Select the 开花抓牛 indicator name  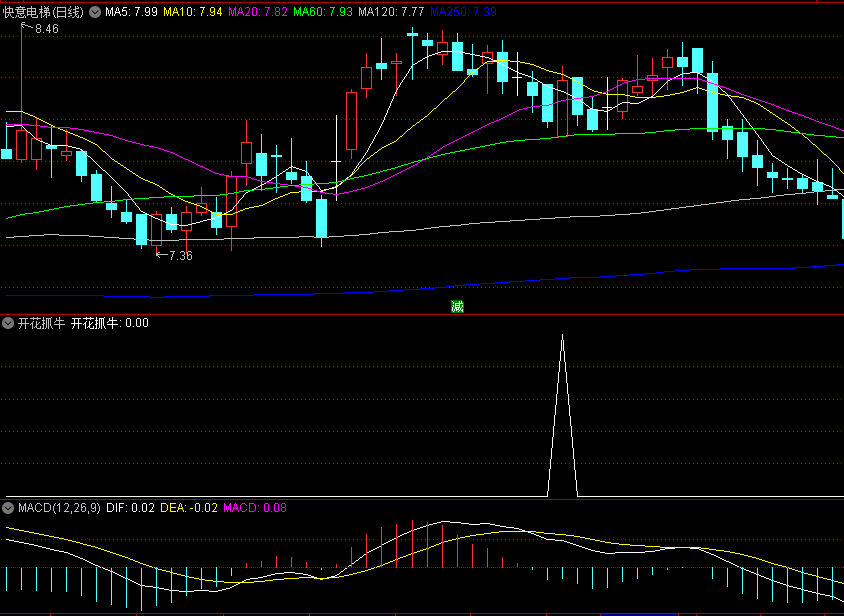tap(41, 323)
